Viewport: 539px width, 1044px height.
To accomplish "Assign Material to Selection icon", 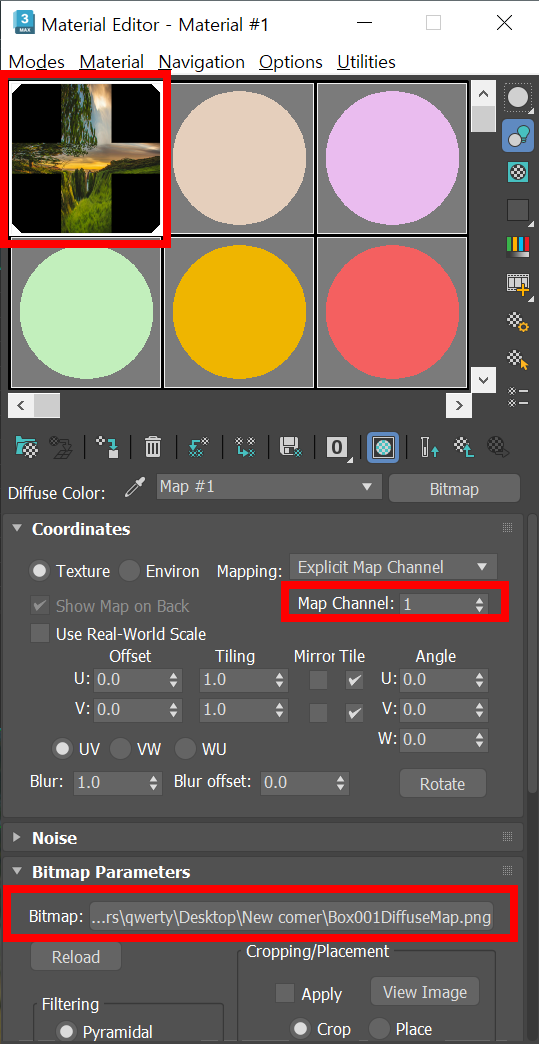I will point(108,446).
